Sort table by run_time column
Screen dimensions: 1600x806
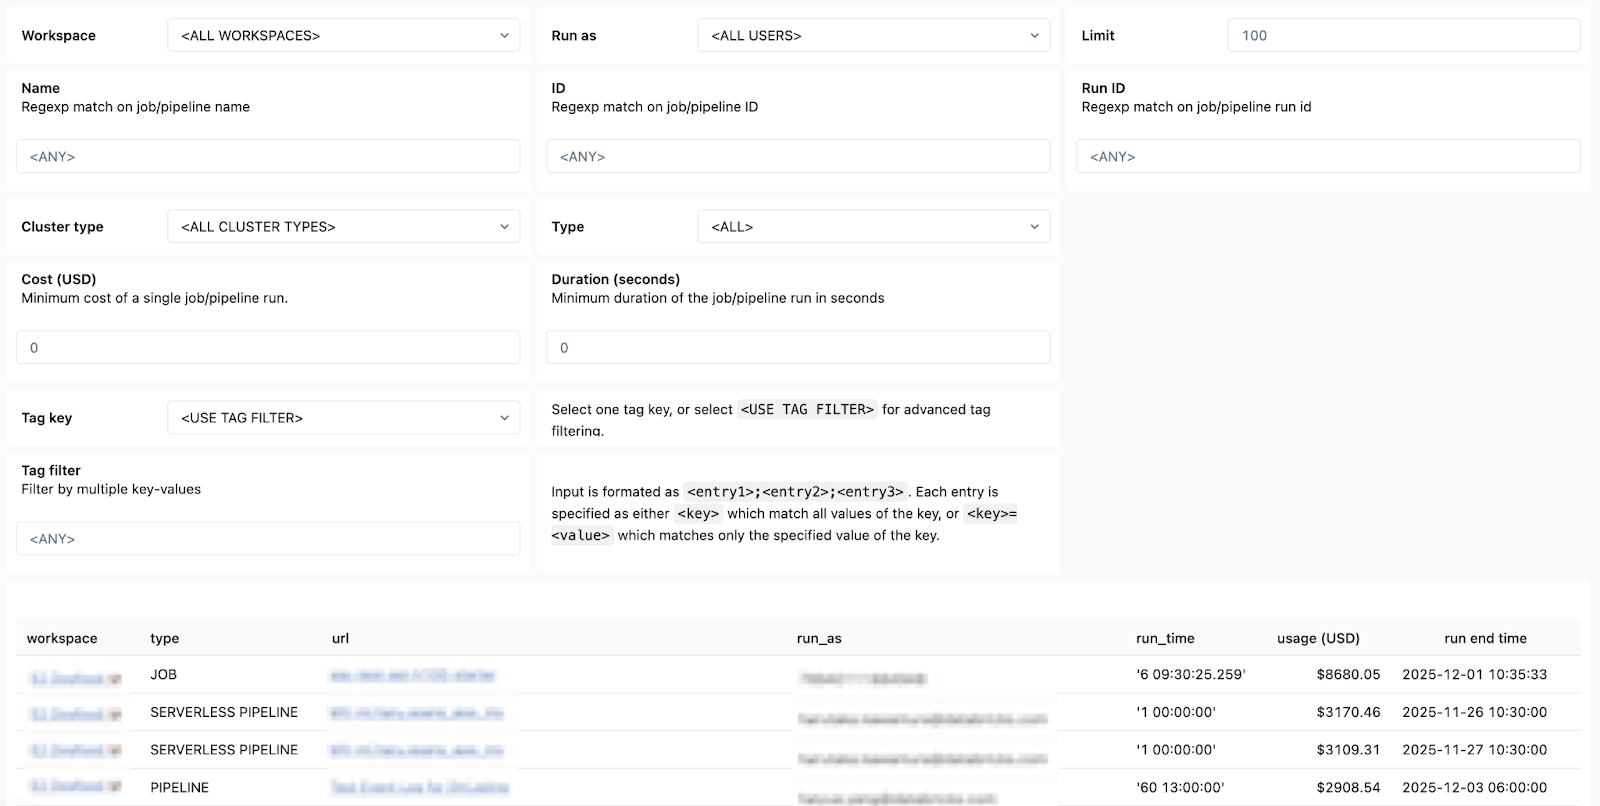[x=1165, y=639]
